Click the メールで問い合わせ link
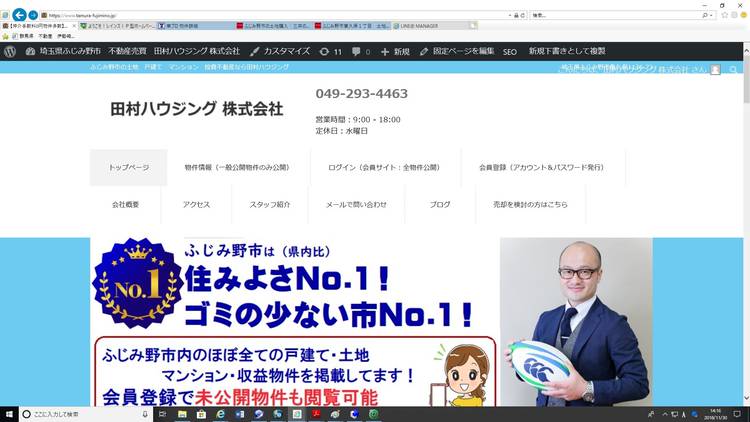The height and width of the screenshot is (422, 750). coord(356,204)
